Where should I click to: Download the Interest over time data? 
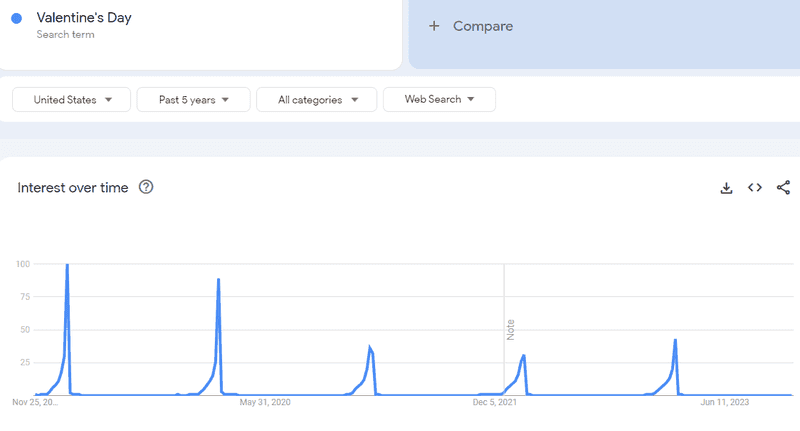pos(726,188)
